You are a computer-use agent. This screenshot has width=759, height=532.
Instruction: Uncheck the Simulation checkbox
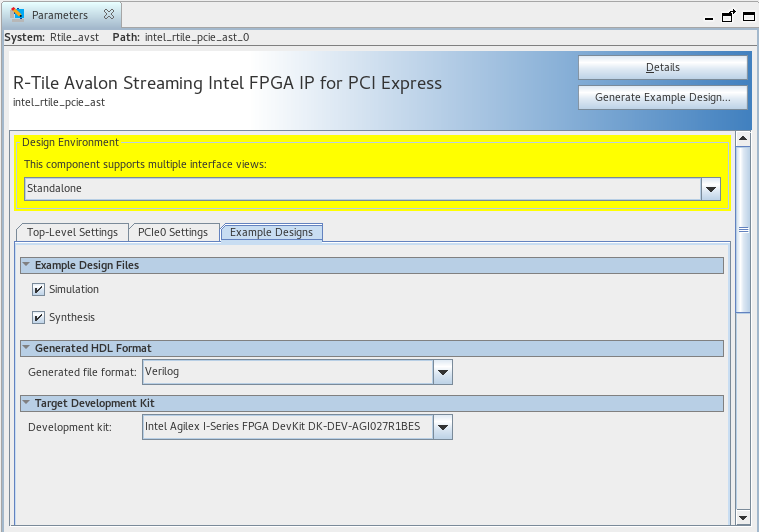[x=39, y=290]
